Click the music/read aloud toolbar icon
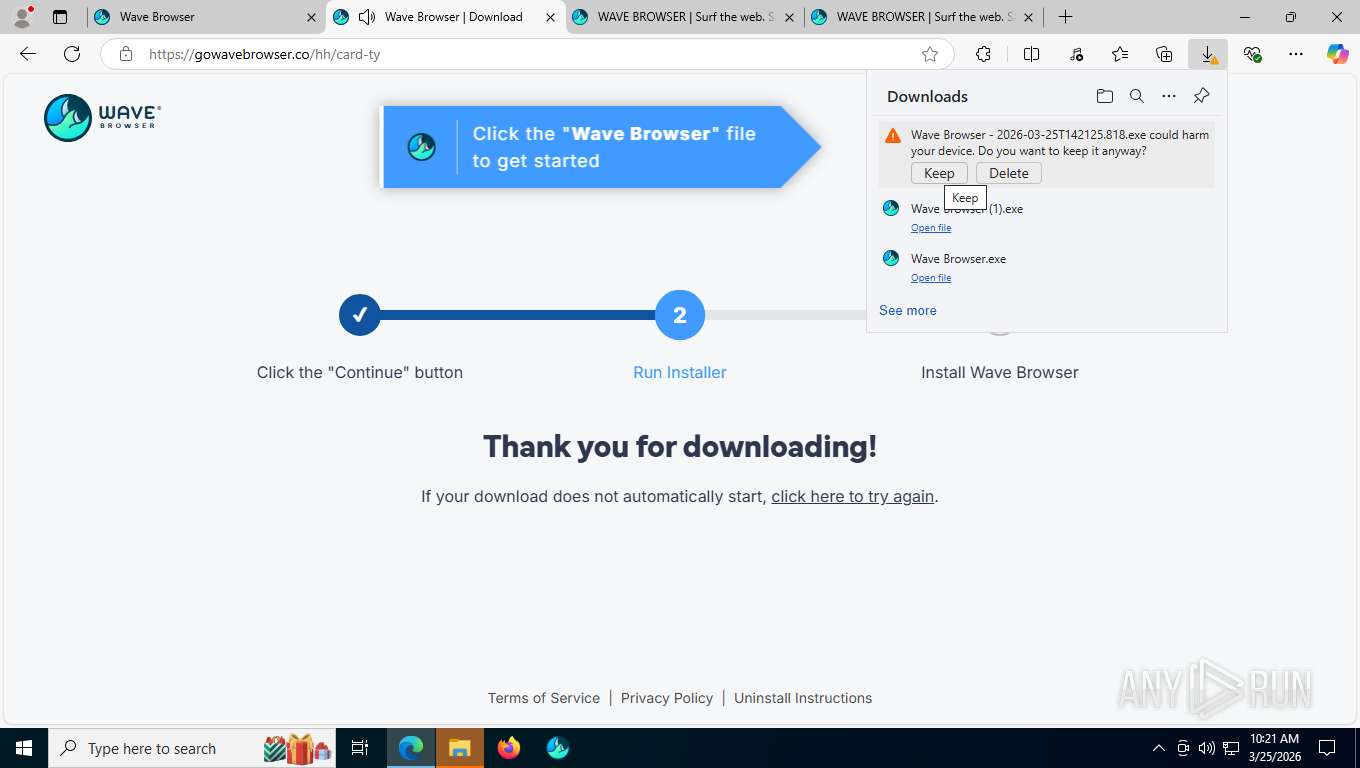This screenshot has width=1360, height=768. click(x=1076, y=54)
